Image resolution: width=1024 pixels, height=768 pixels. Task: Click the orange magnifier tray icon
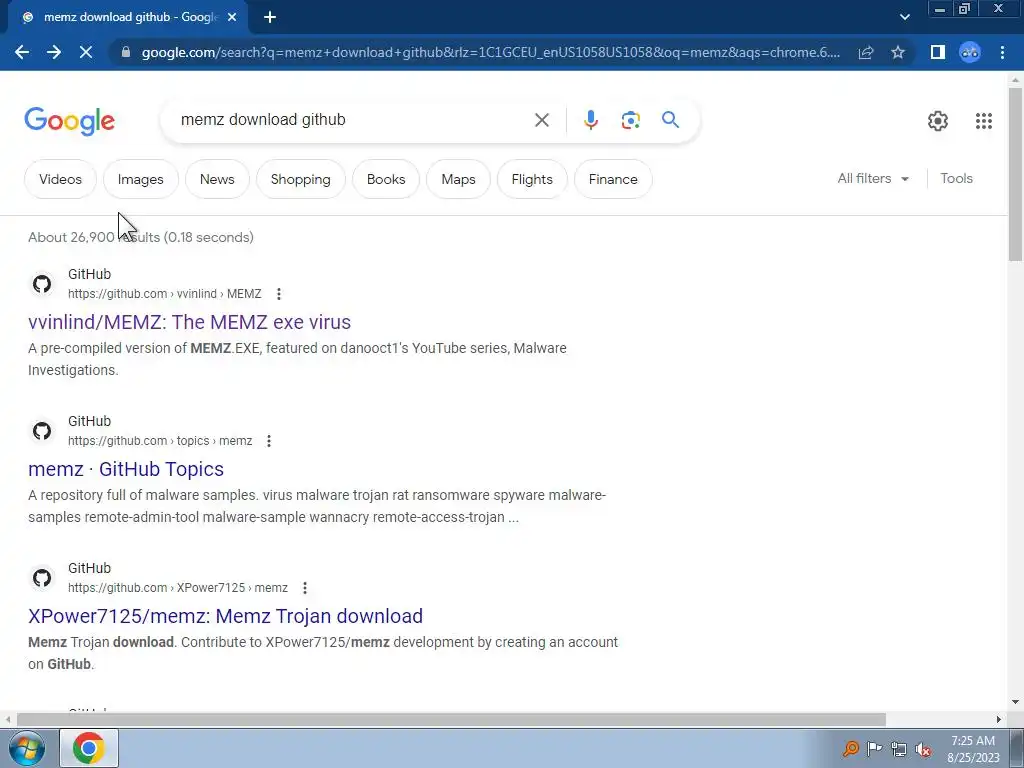pos(850,748)
